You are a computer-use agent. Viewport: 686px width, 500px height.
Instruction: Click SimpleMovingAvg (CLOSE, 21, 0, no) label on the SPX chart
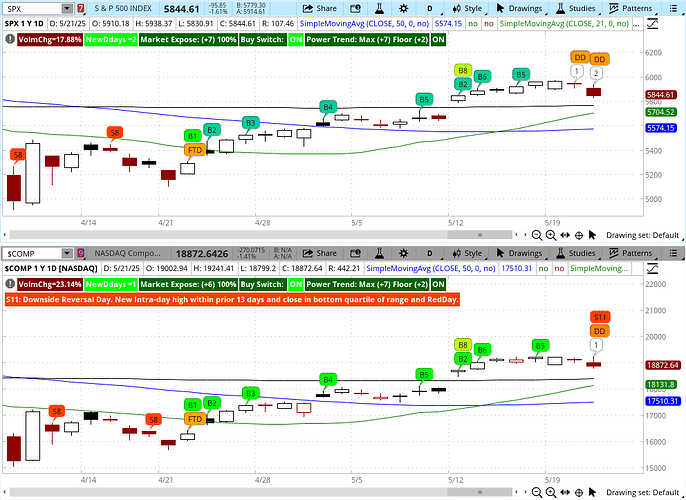[x=564, y=24]
